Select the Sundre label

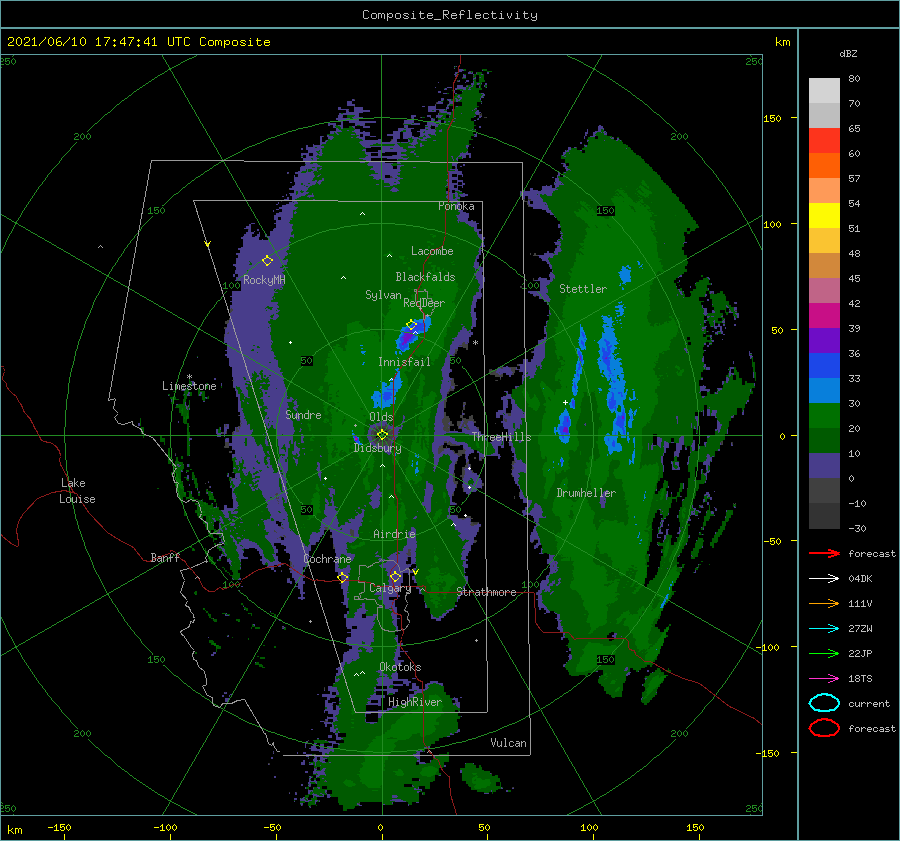[x=303, y=414]
